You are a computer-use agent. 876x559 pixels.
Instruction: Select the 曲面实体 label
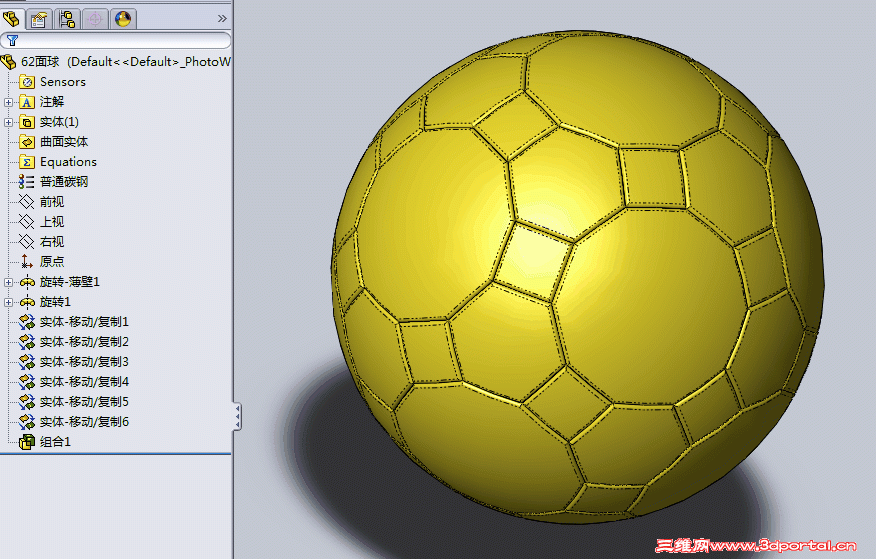point(64,142)
